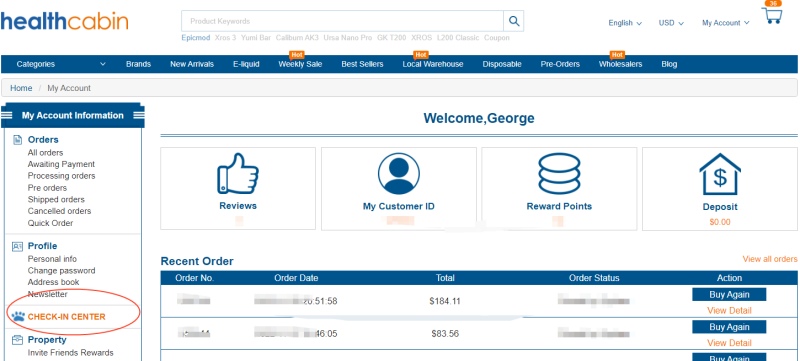The width and height of the screenshot is (800, 361).
Task: Click Buy Again for $83.56 order
Action: coord(729,327)
